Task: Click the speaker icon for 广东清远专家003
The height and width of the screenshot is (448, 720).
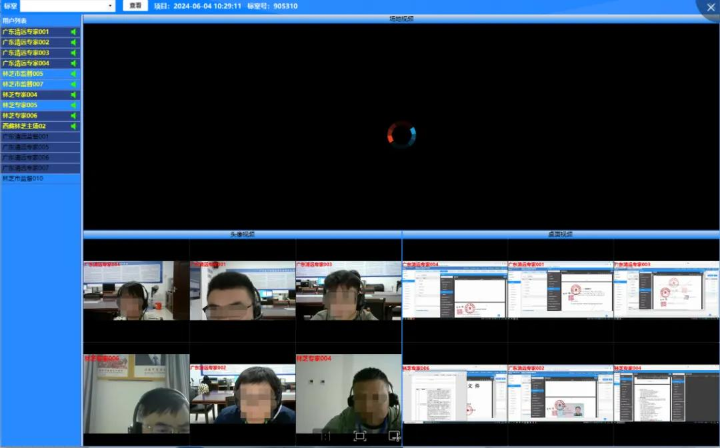Action: [x=73, y=53]
